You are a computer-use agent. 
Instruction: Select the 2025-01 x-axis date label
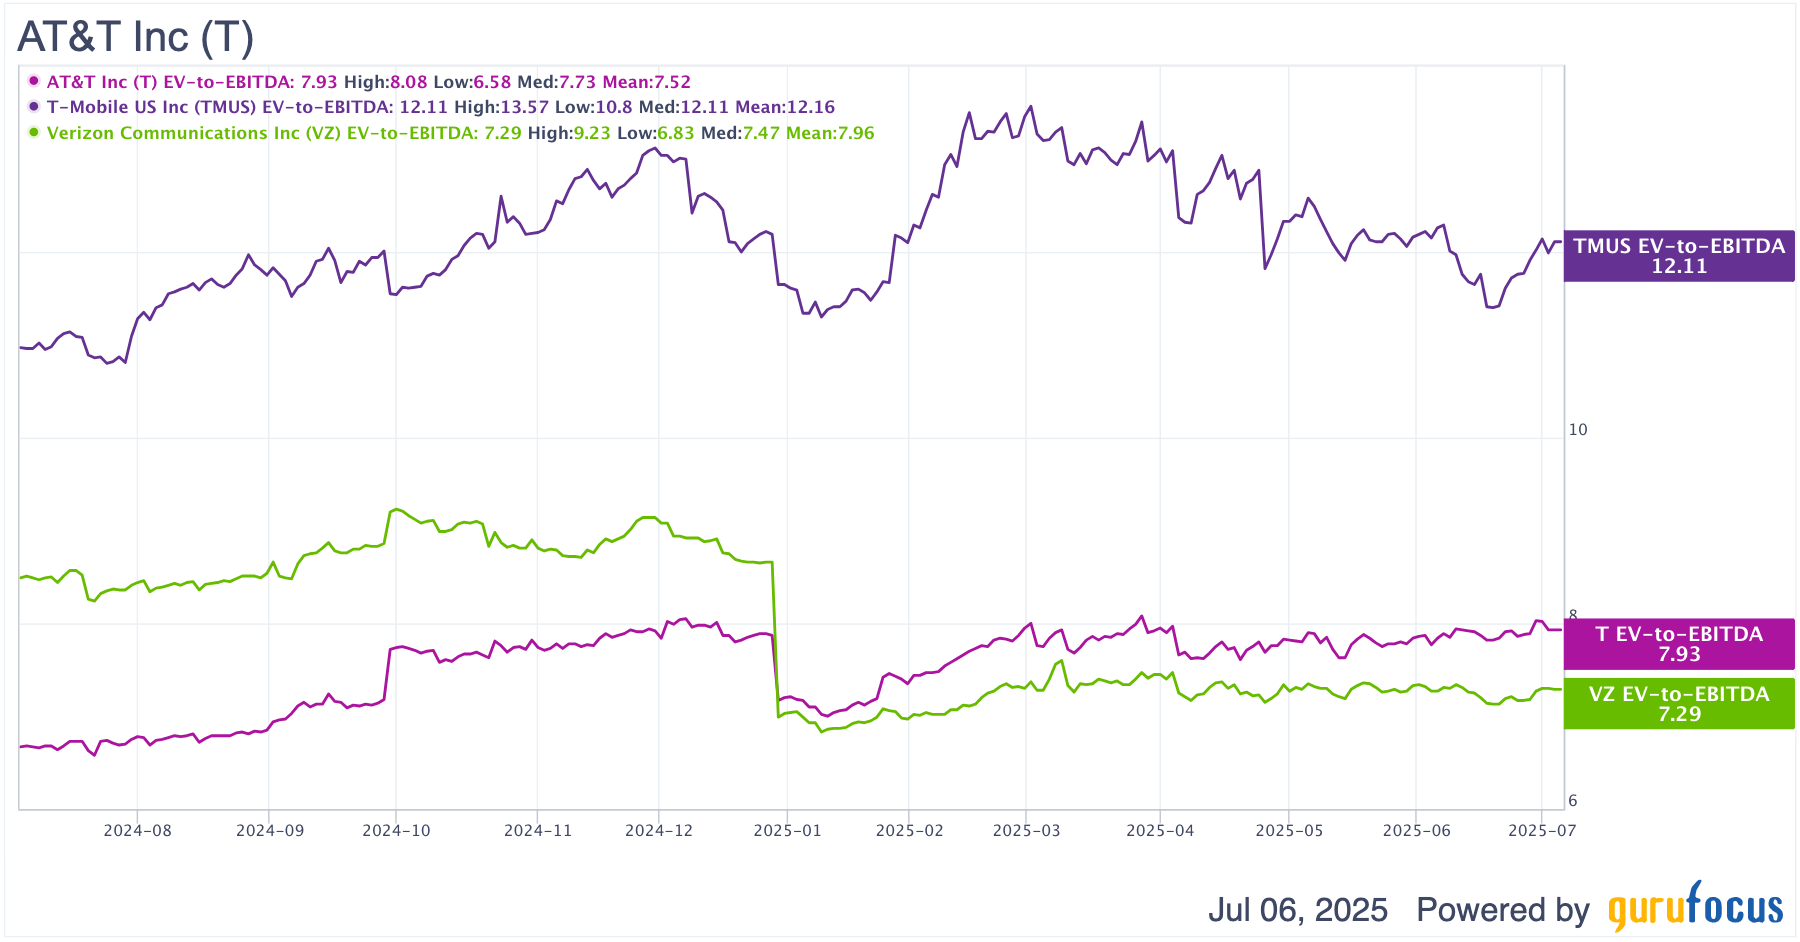tap(787, 830)
